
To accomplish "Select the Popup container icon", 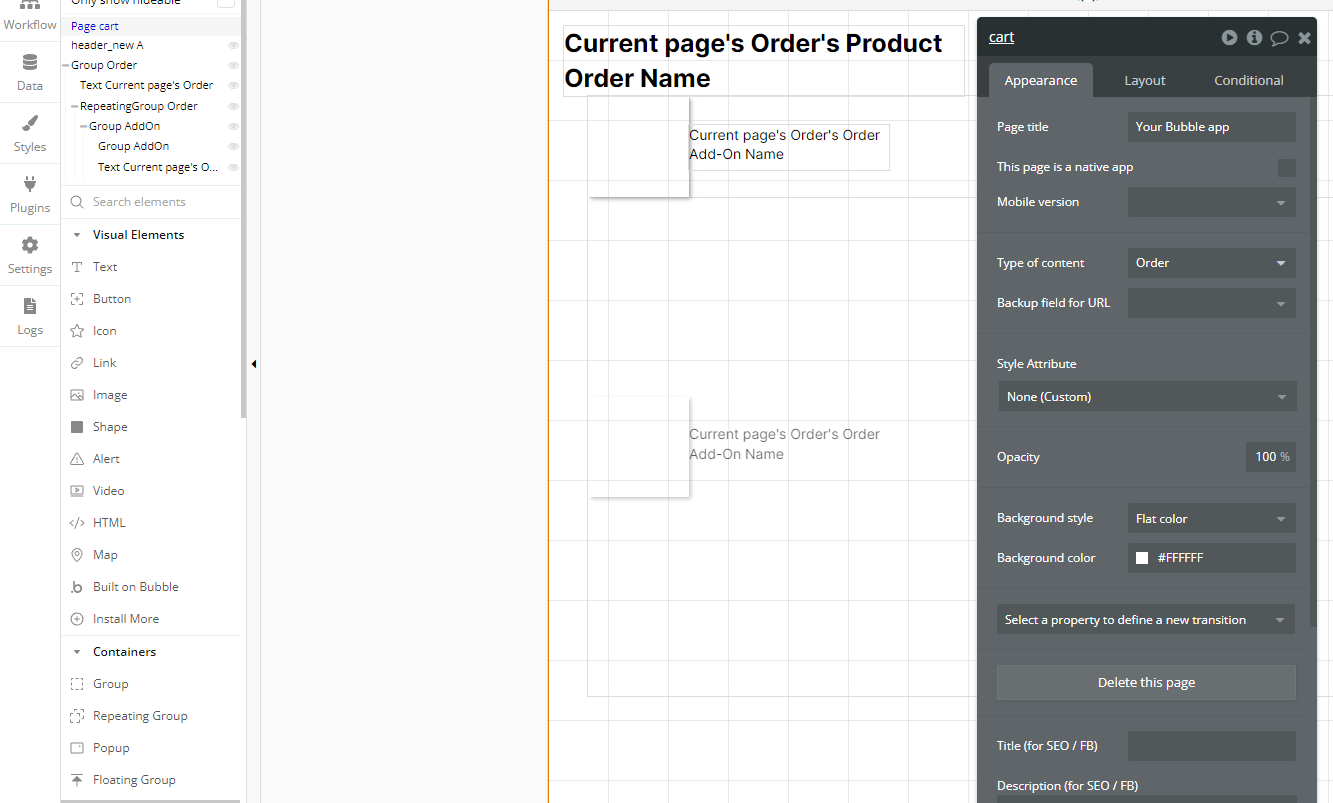I will pos(77,748).
